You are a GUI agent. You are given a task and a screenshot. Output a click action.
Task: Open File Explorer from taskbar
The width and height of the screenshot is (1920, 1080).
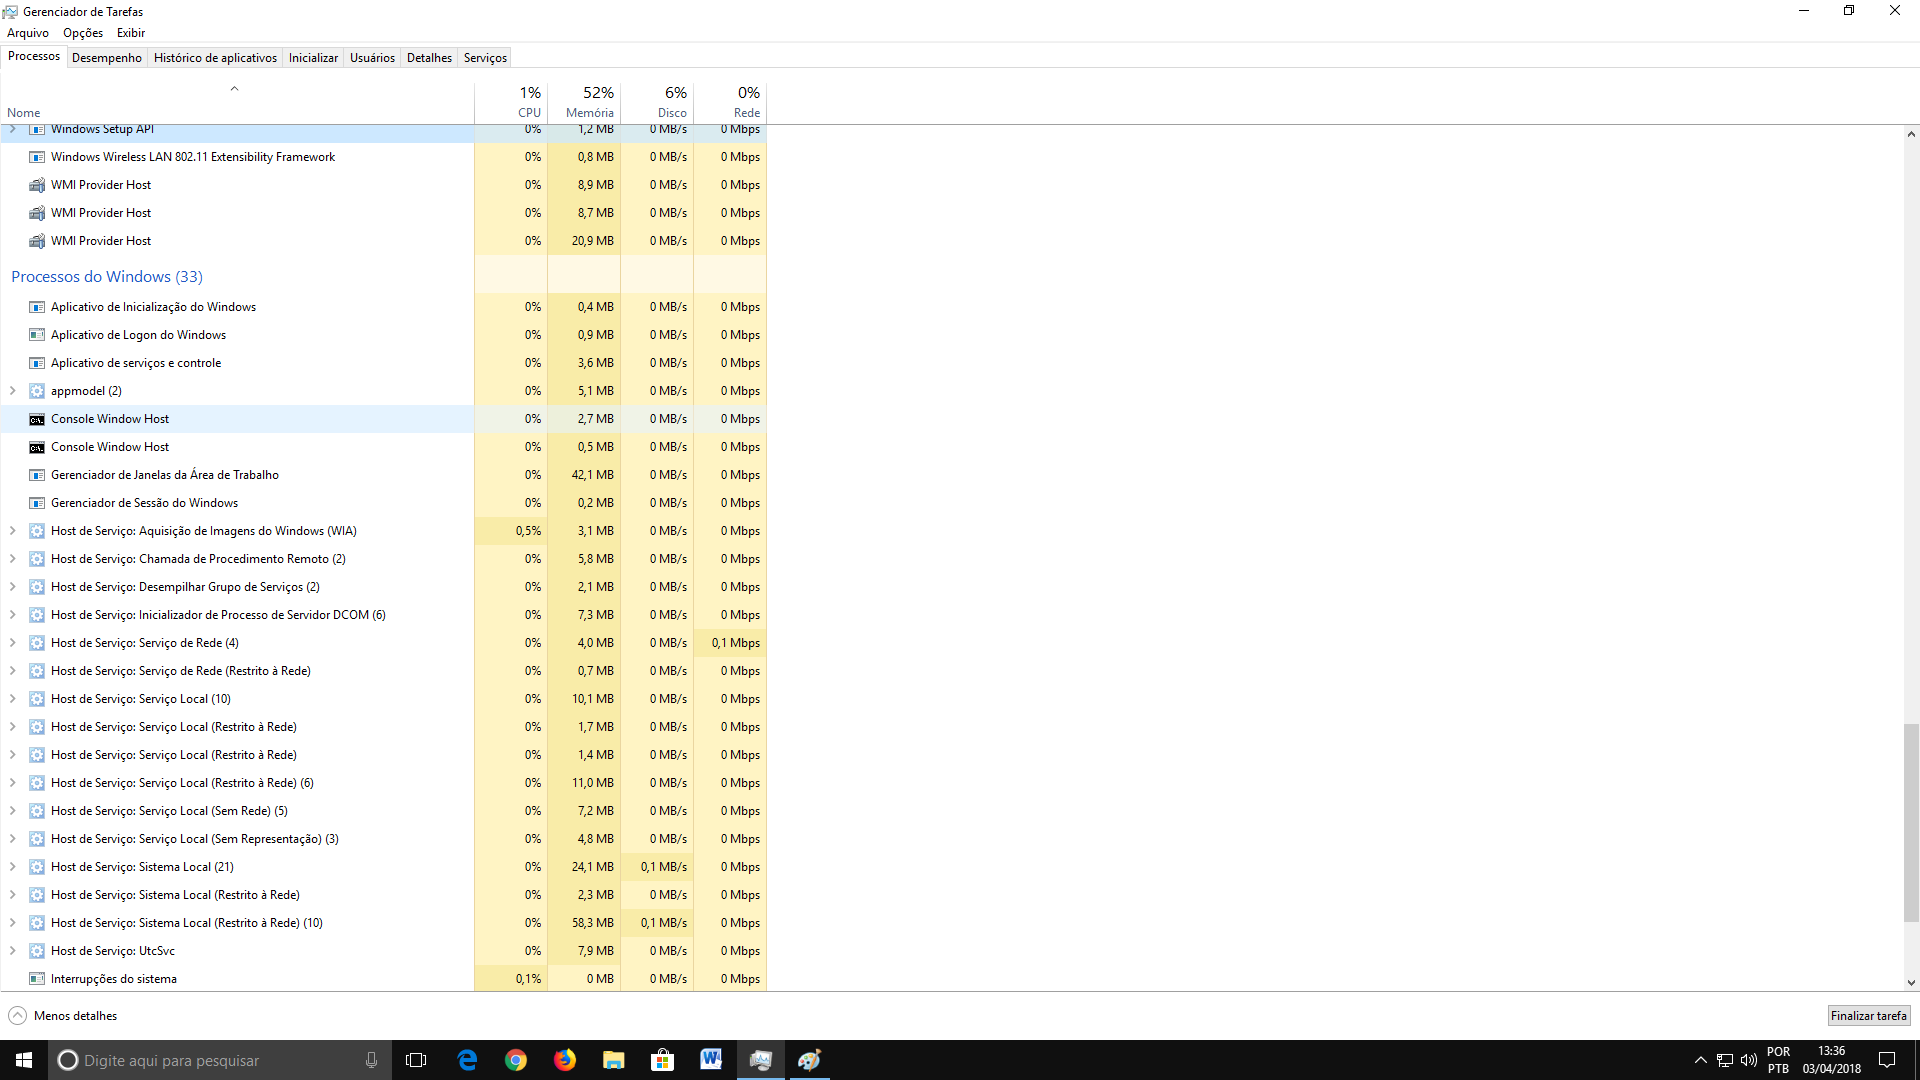pos(614,1060)
